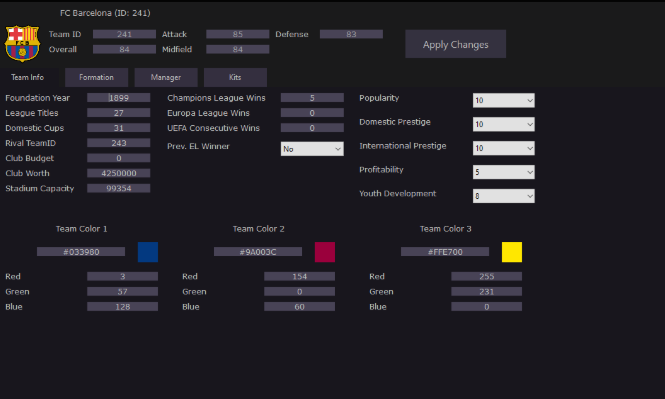Screen dimensions: 665x399
Task: Click Team Color 3 Blue value field
Action: [x=486, y=307]
